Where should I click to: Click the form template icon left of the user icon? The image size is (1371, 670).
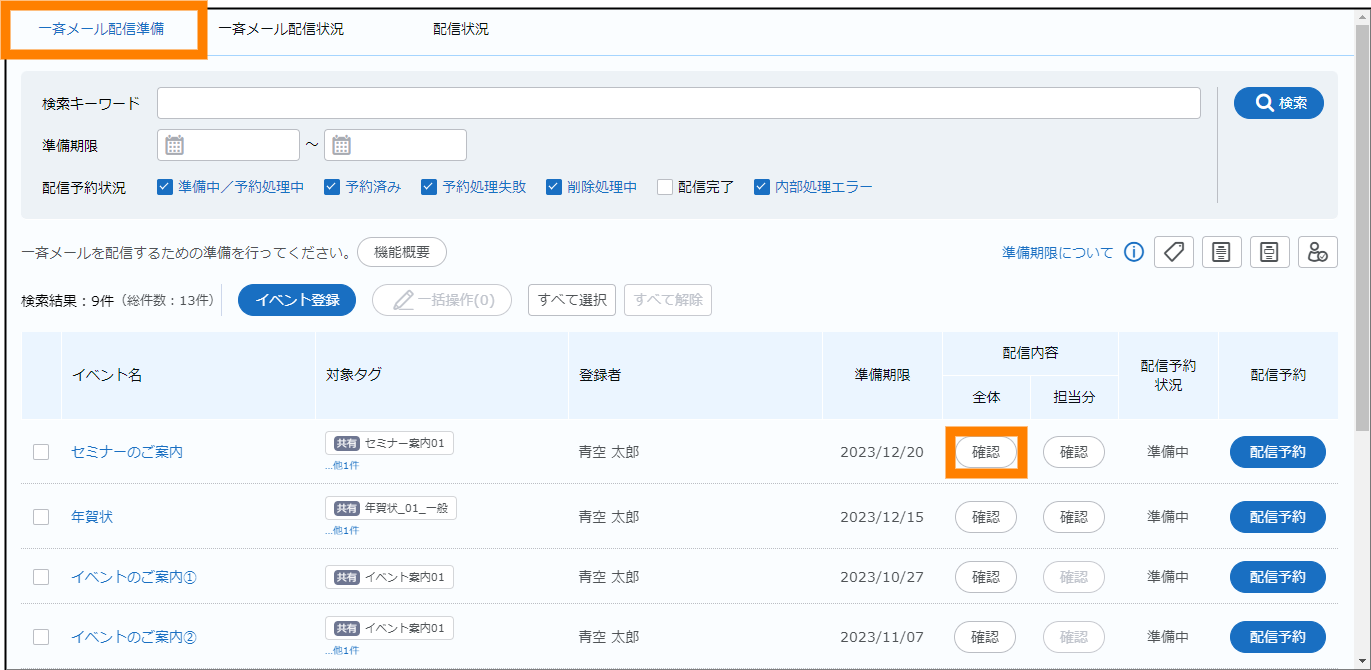(1269, 252)
